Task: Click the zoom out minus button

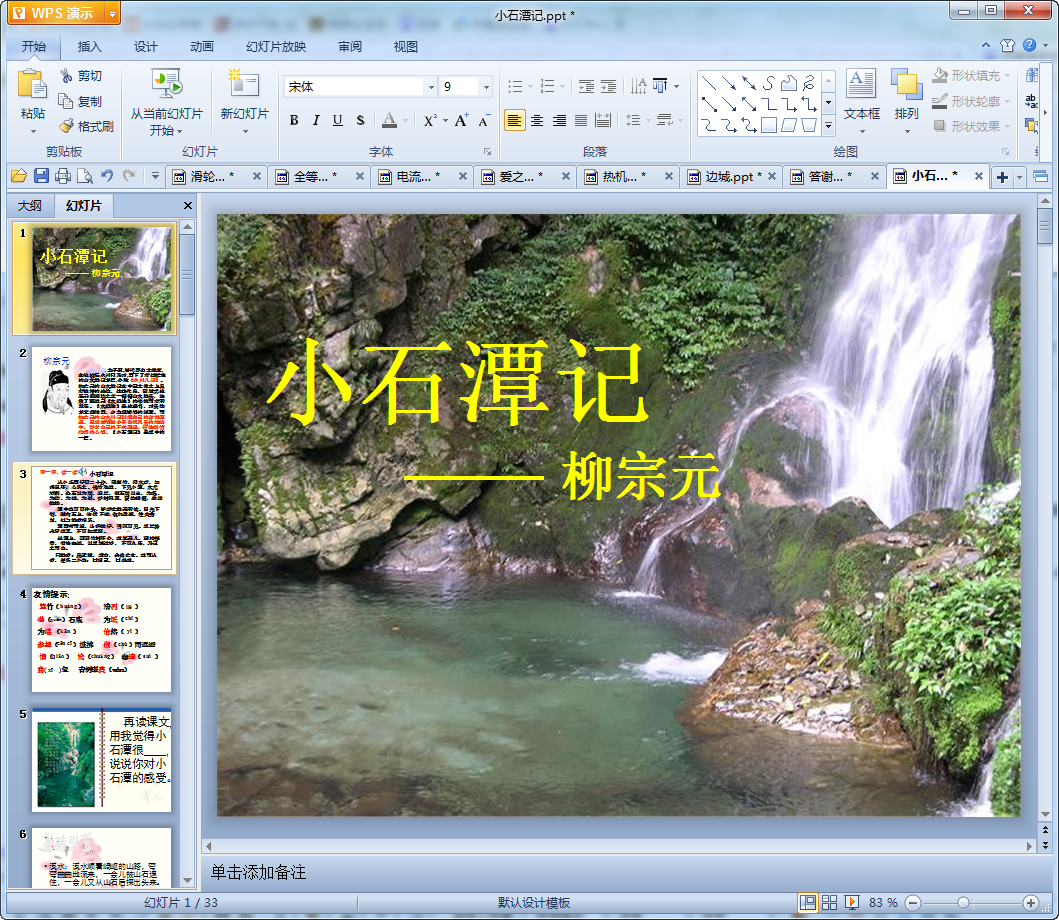Action: [x=912, y=902]
